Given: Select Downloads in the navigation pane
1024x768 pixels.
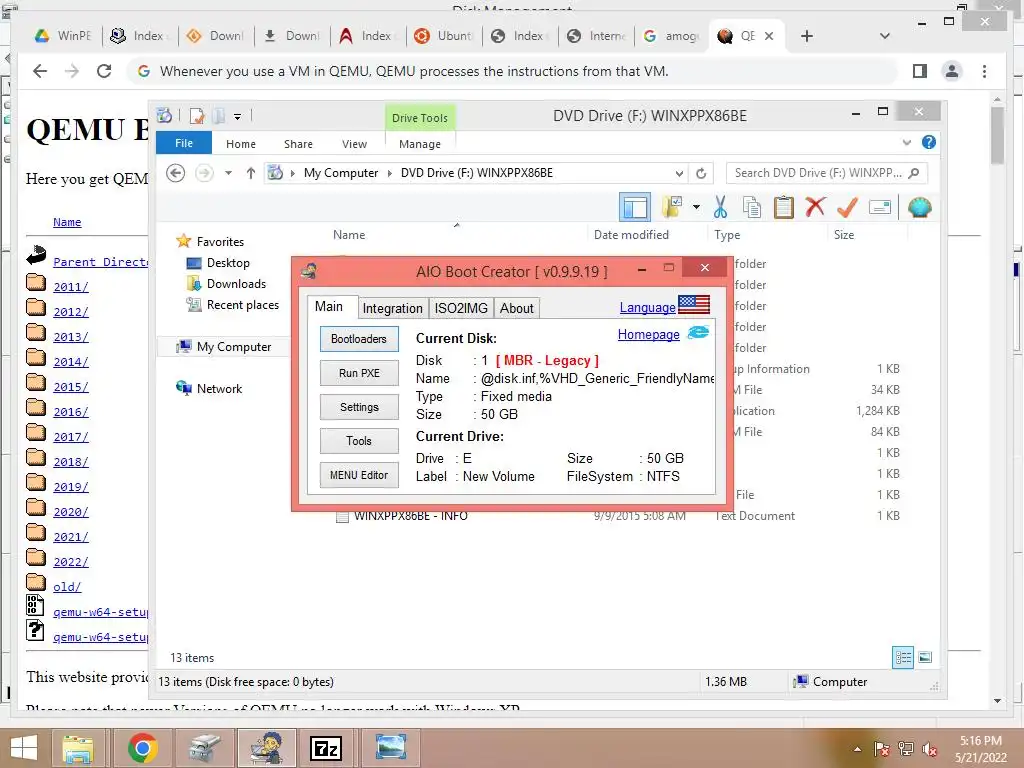Looking at the screenshot, I should tap(227, 284).
